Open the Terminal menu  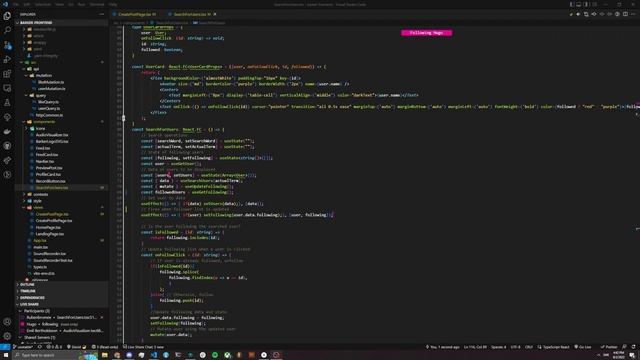97,4
